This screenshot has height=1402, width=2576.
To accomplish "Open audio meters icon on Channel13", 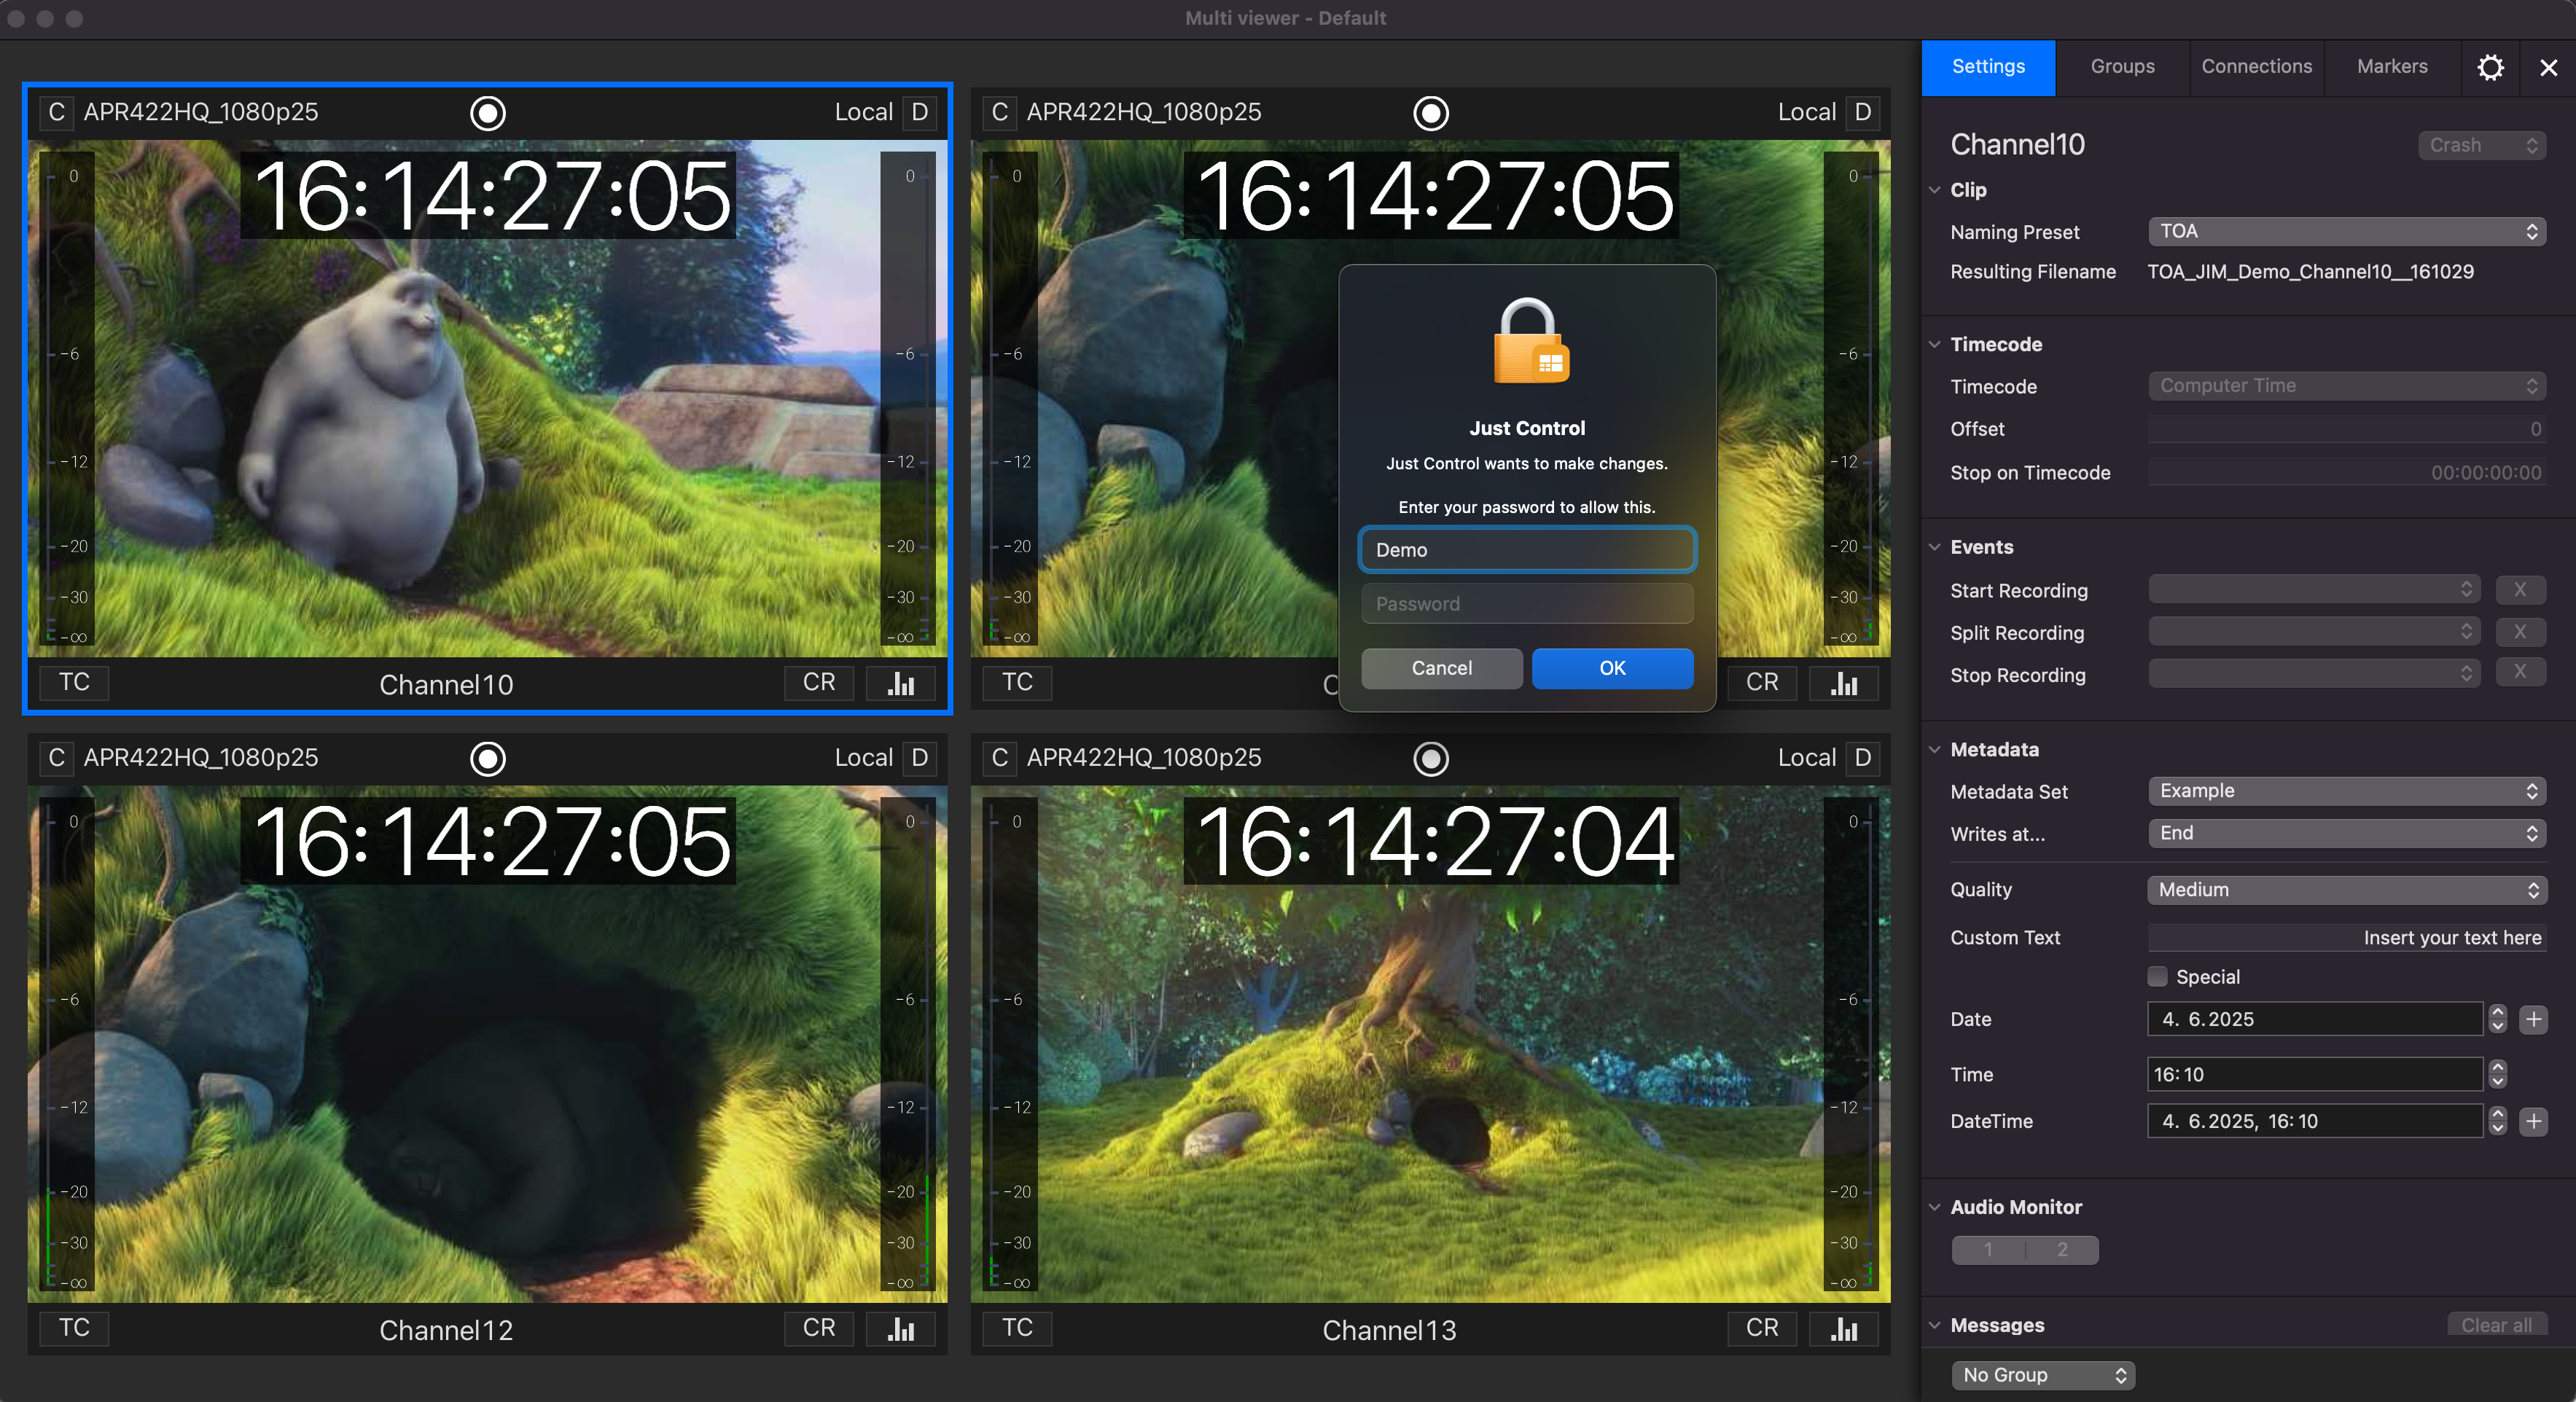I will 1844,1329.
